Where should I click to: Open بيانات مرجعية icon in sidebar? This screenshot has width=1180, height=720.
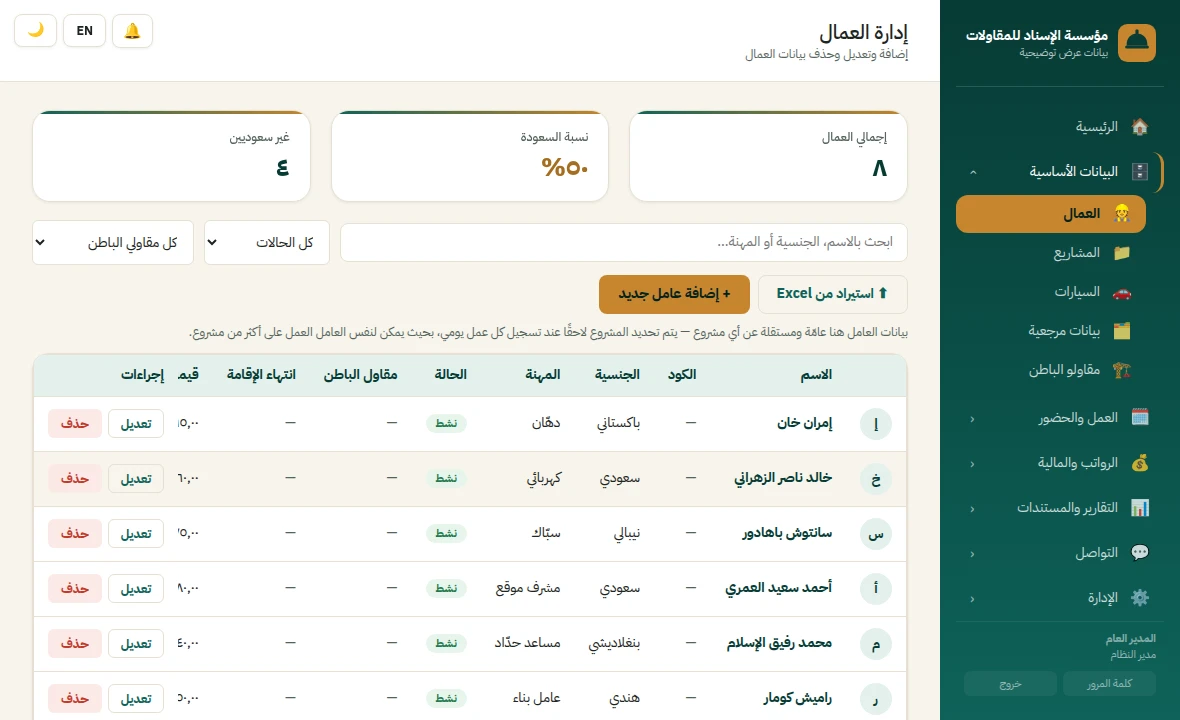[x=1121, y=331]
